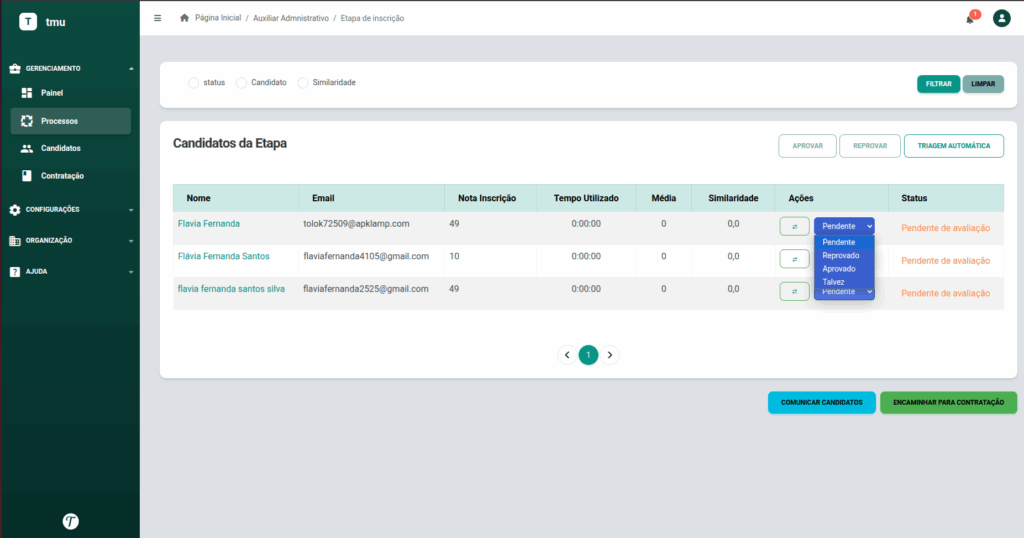Viewport: 1024px width, 538px height.
Task: Select the Candidato filter radio button
Action: (x=242, y=83)
